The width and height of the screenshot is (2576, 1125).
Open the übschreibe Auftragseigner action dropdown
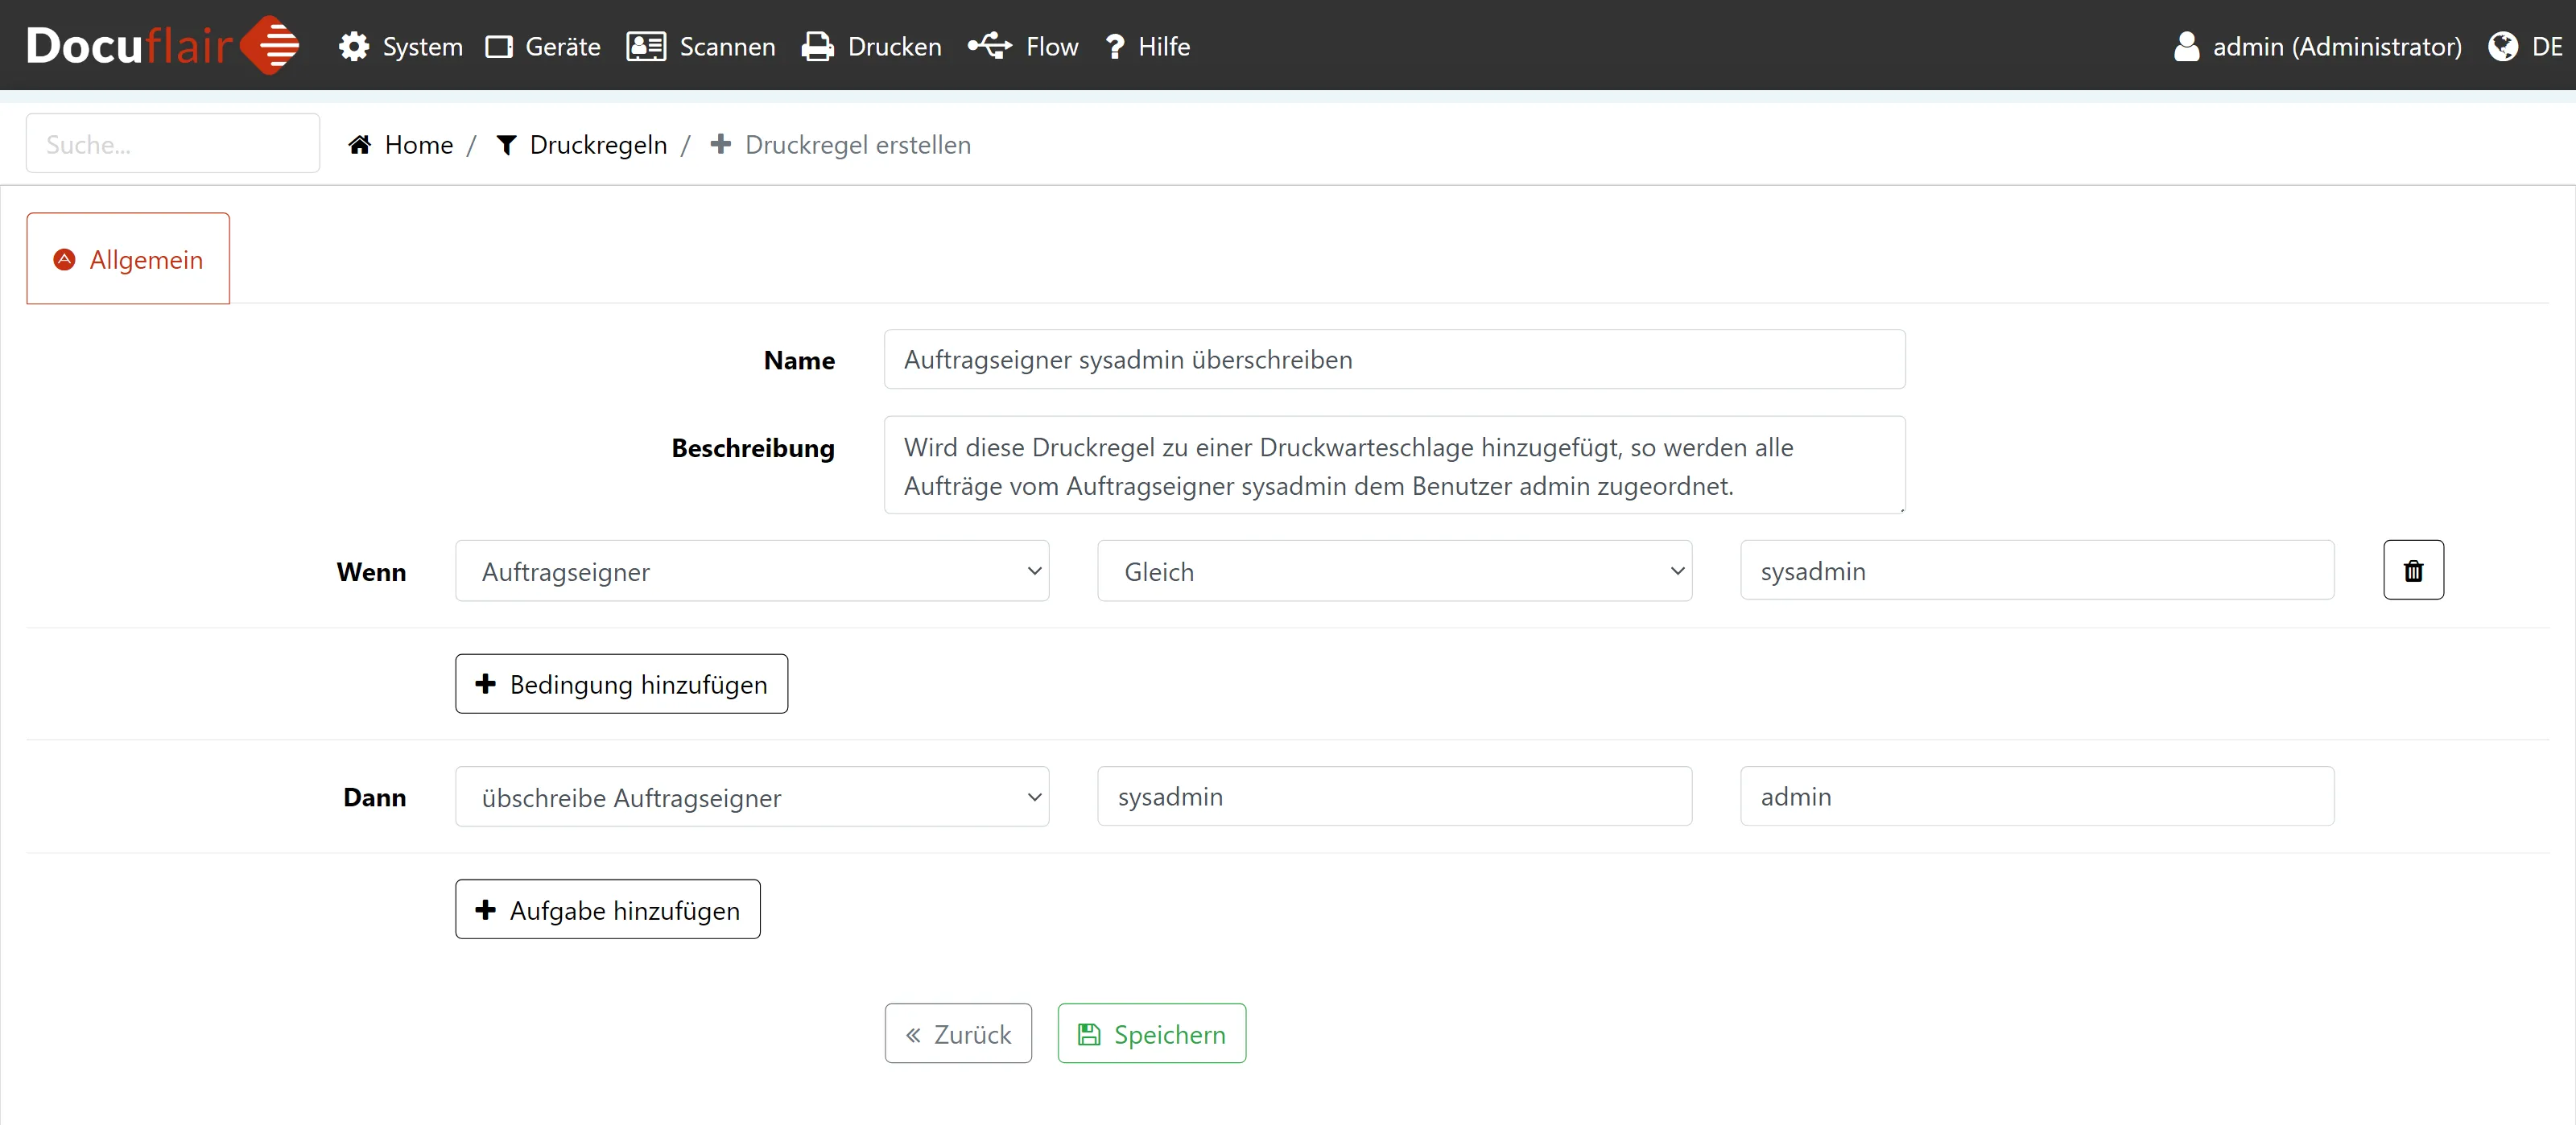click(x=751, y=797)
